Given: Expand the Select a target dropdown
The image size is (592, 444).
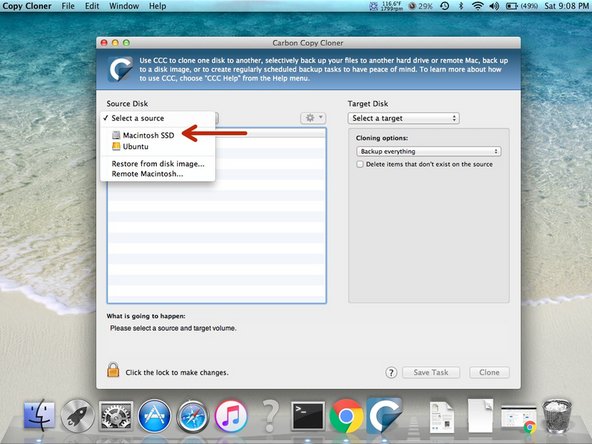Looking at the screenshot, I should click(404, 118).
